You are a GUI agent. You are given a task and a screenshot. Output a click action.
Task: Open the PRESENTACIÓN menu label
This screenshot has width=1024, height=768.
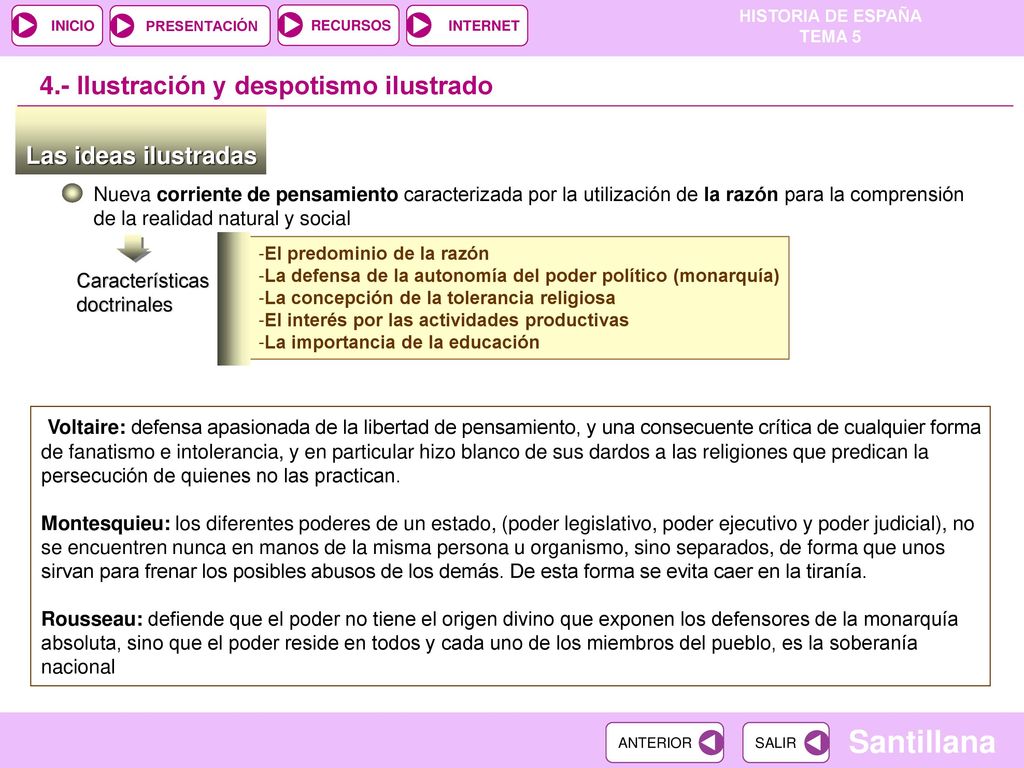click(202, 26)
